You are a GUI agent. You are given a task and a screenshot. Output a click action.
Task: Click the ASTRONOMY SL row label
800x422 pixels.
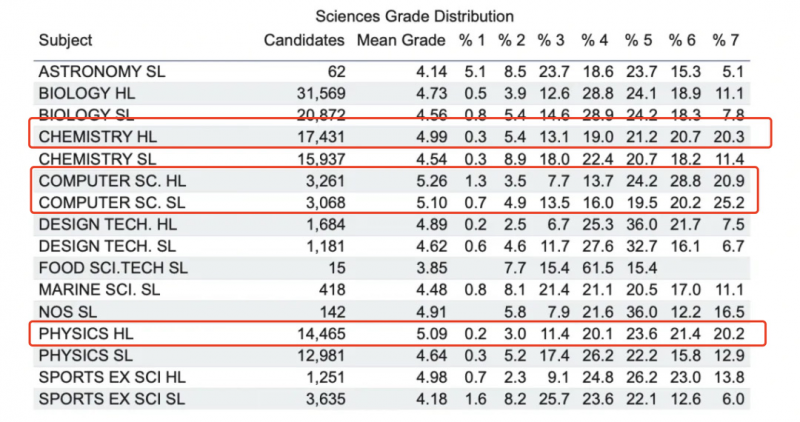(102, 71)
